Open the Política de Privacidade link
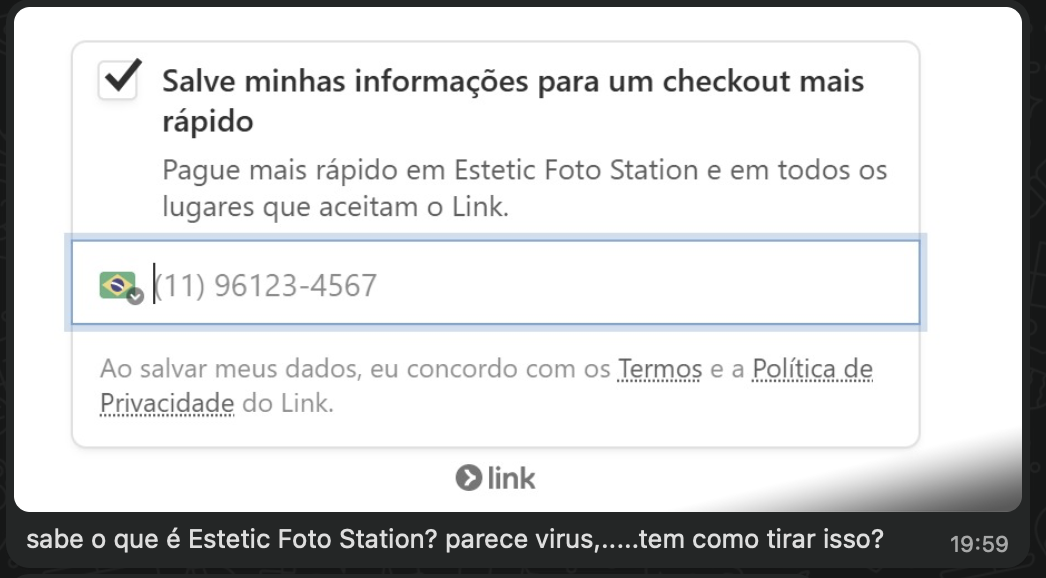The height and width of the screenshot is (578, 1046). pos(812,370)
